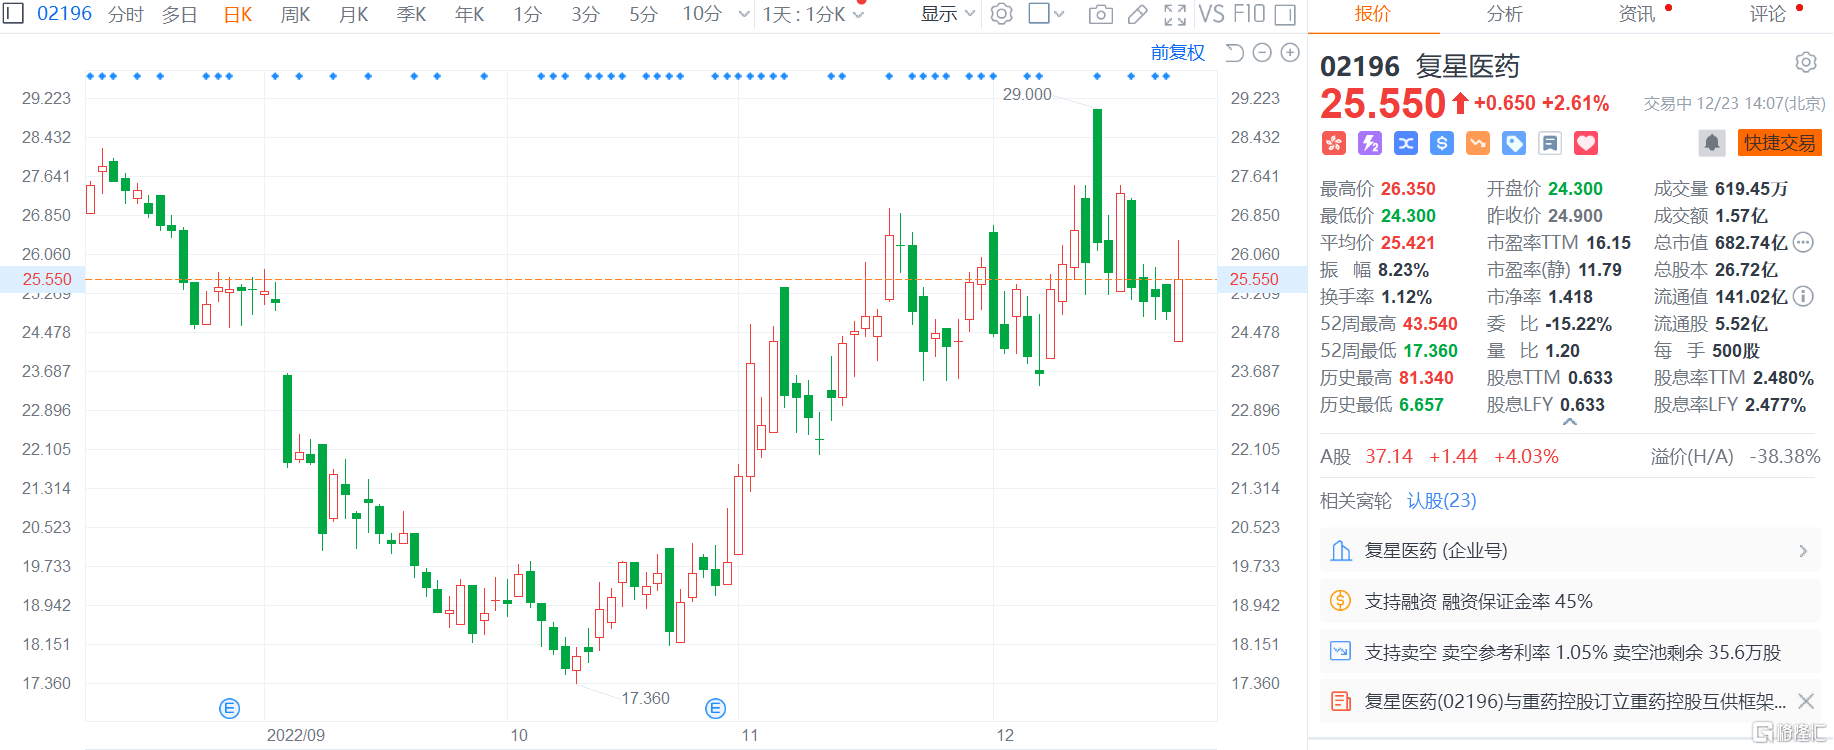1834x750 pixels.
Task: Expand the 复星医药 (企业号) row arrow
Action: [x=1803, y=551]
